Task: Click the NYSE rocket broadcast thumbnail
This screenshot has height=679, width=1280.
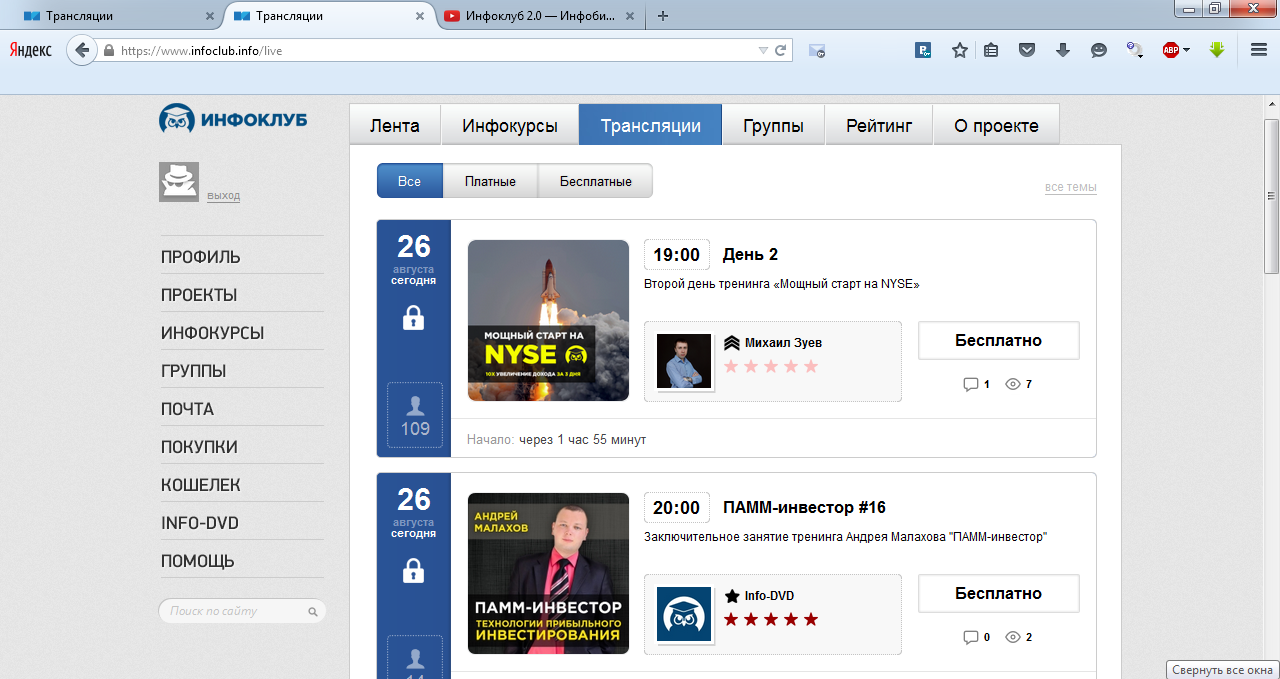Action: tap(548, 320)
